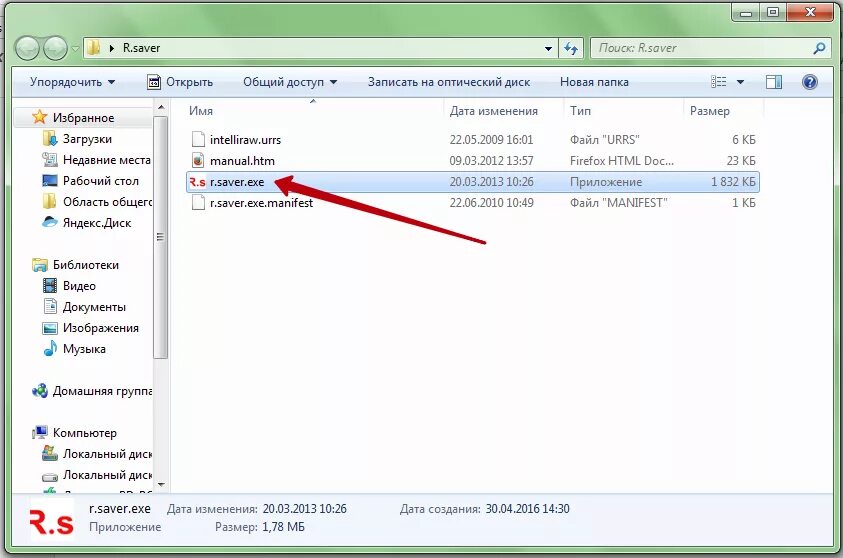
Task: Select Компьютер in the navigation pane
Action: [84, 433]
